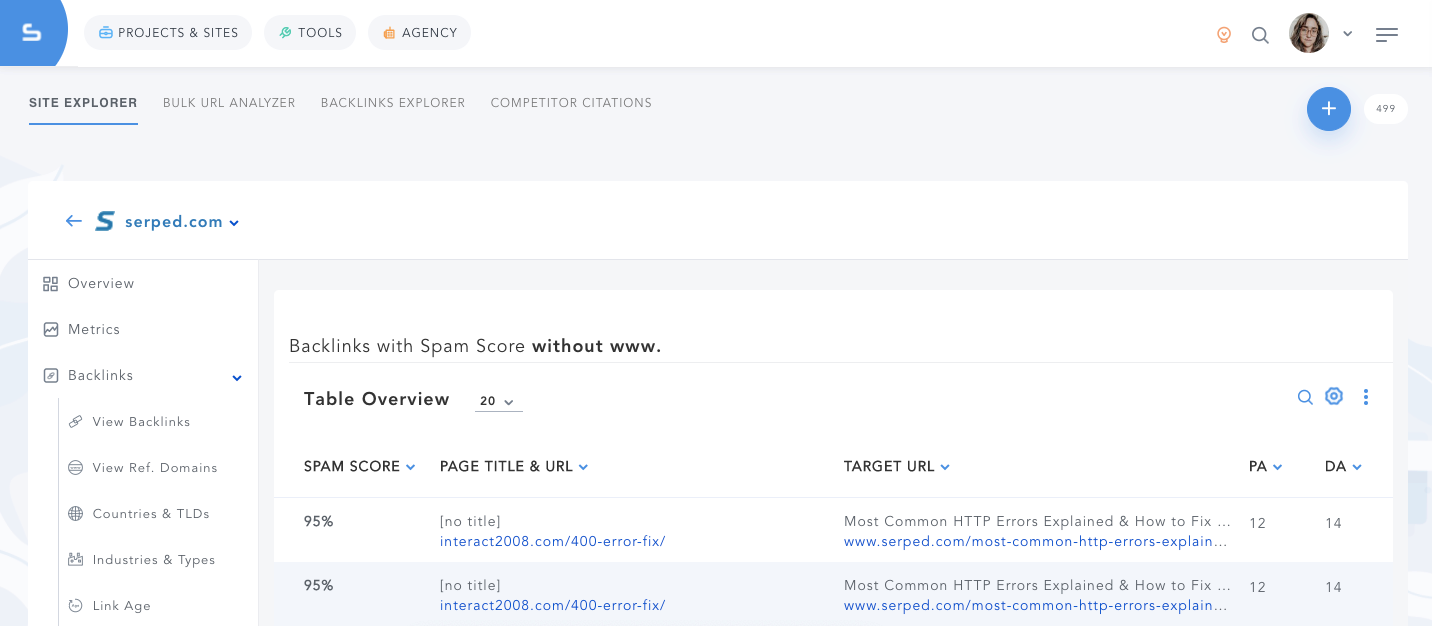Collapse the Backlinks sidebar section chevron

click(237, 378)
